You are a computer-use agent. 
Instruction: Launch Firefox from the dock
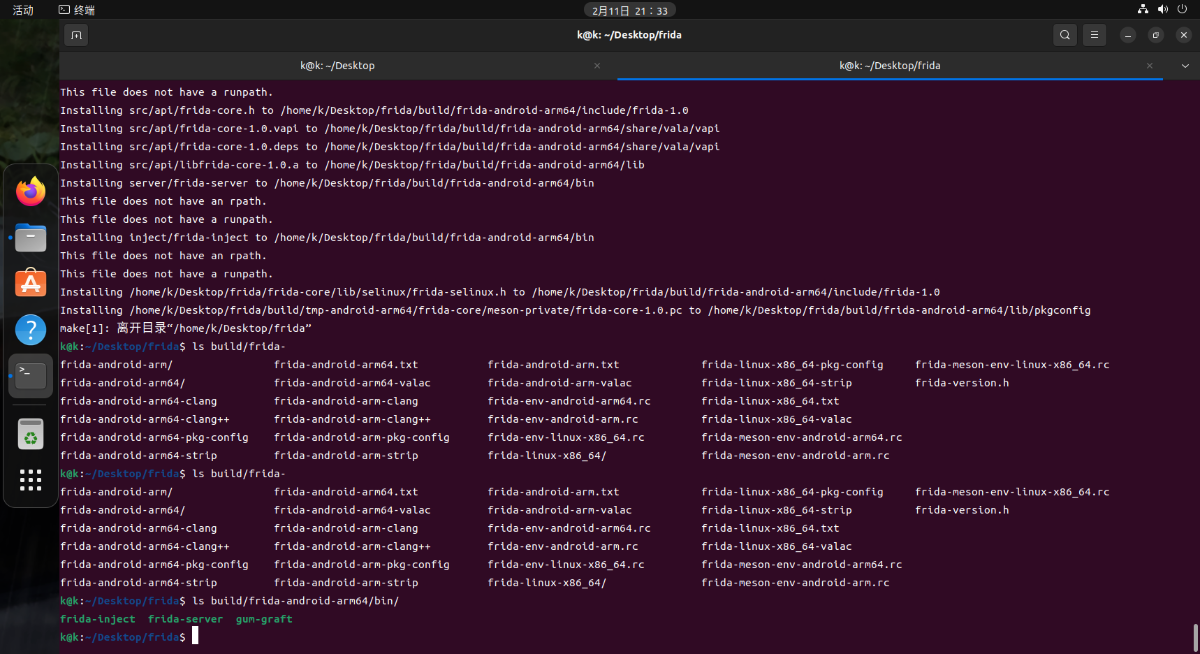[31, 191]
